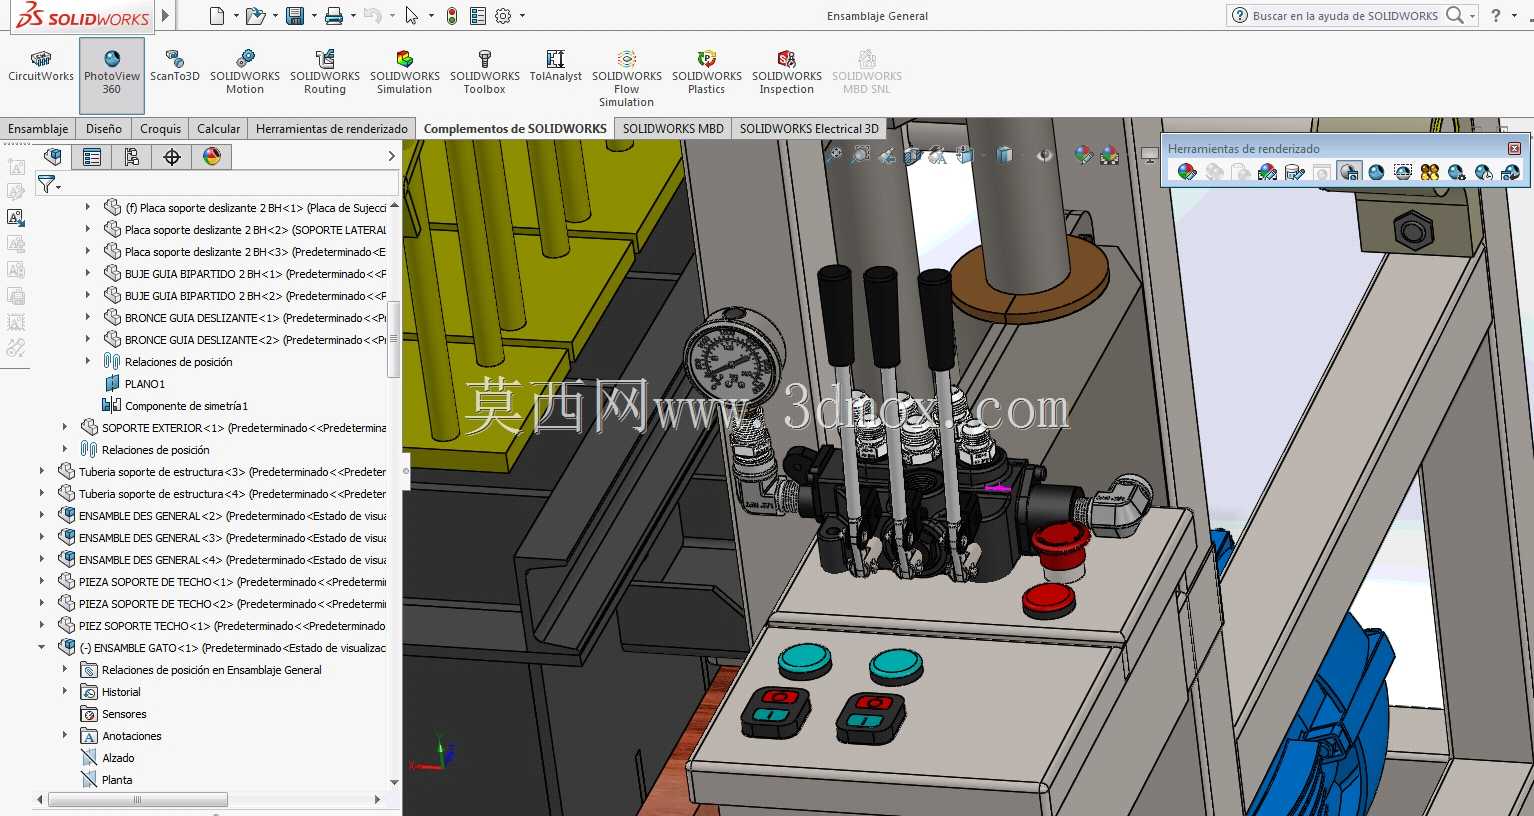Open the Help question mark menu
This screenshot has width=1534, height=816.
[1496, 16]
